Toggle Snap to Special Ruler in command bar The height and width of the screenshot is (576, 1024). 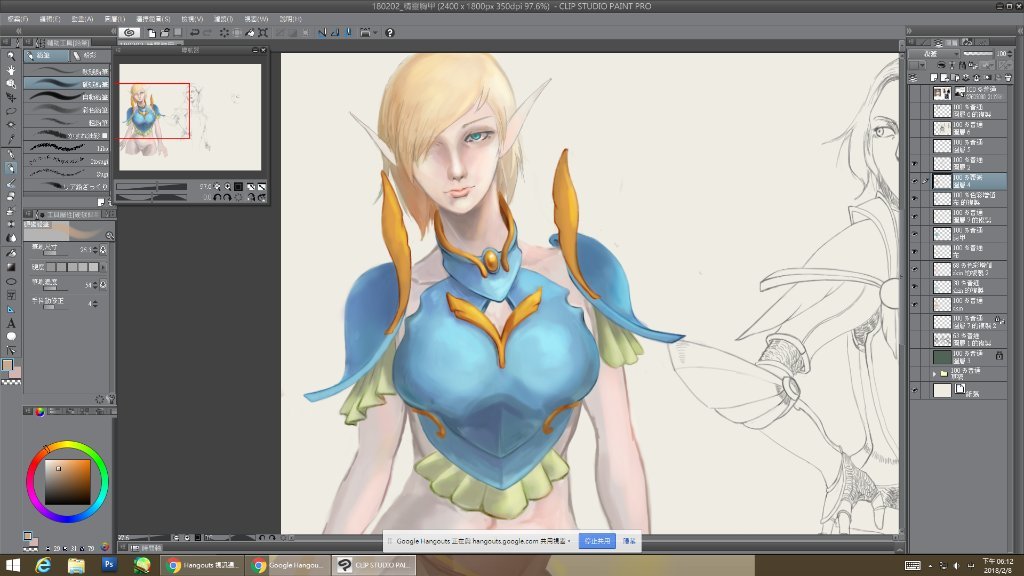tap(335, 33)
